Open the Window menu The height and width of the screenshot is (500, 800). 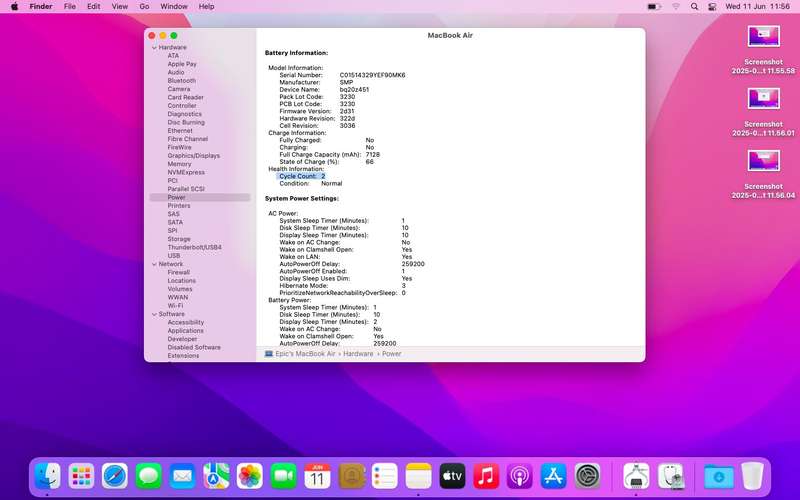174,7
